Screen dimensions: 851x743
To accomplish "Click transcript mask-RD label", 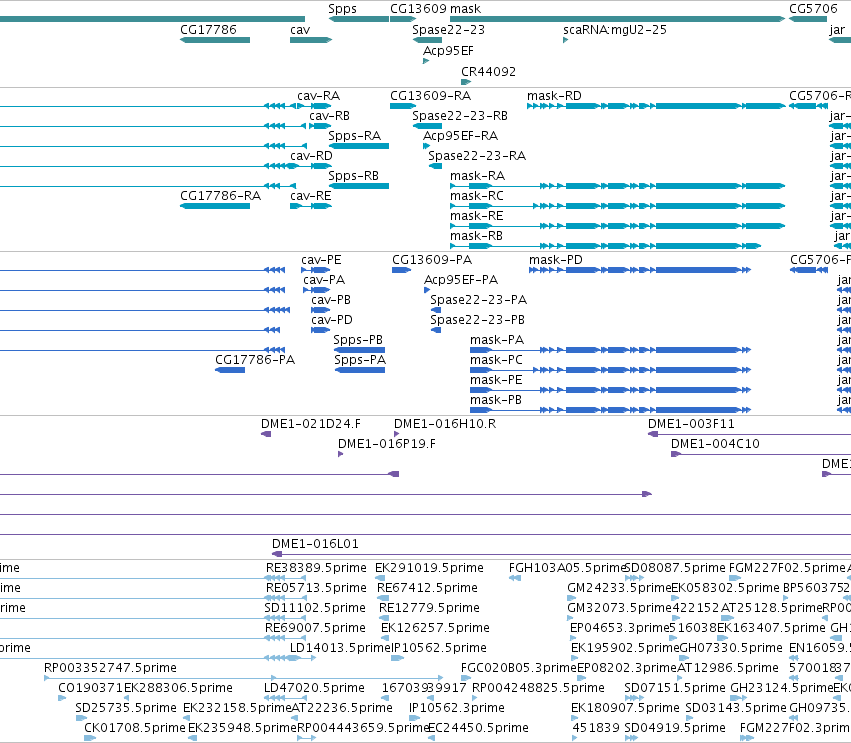I will click(x=555, y=96).
